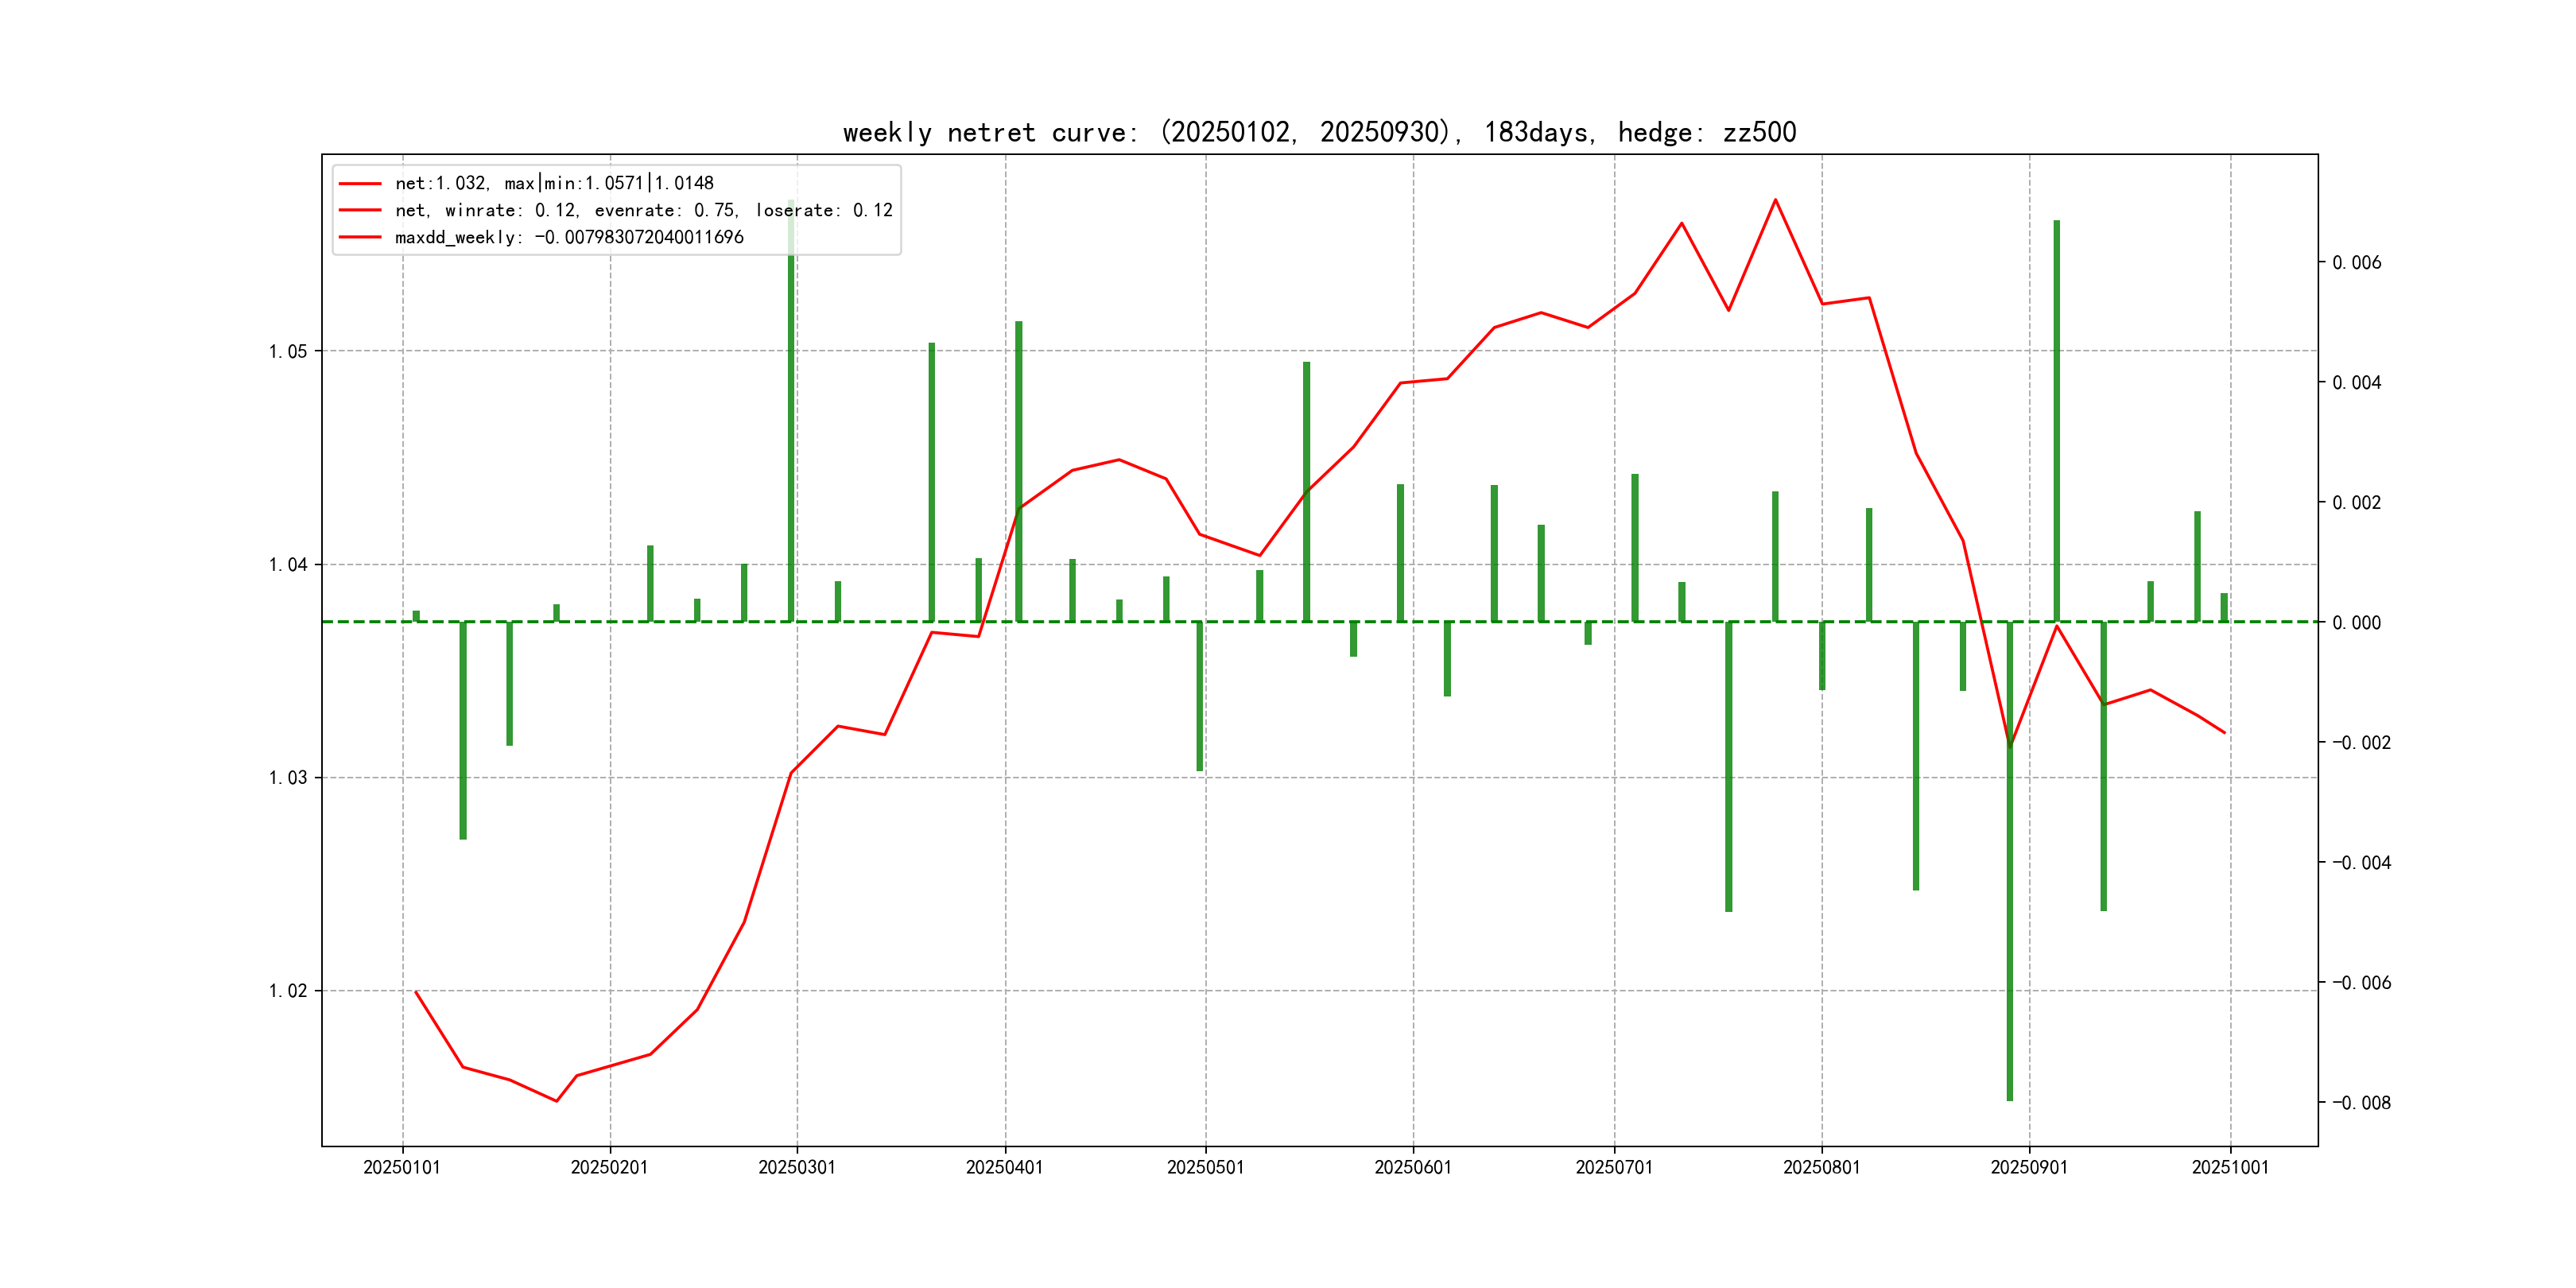Viewport: 2576px width, 1288px height.
Task: Click the chart title mentioning hedge zz500
Action: pyautogui.click(x=1319, y=132)
